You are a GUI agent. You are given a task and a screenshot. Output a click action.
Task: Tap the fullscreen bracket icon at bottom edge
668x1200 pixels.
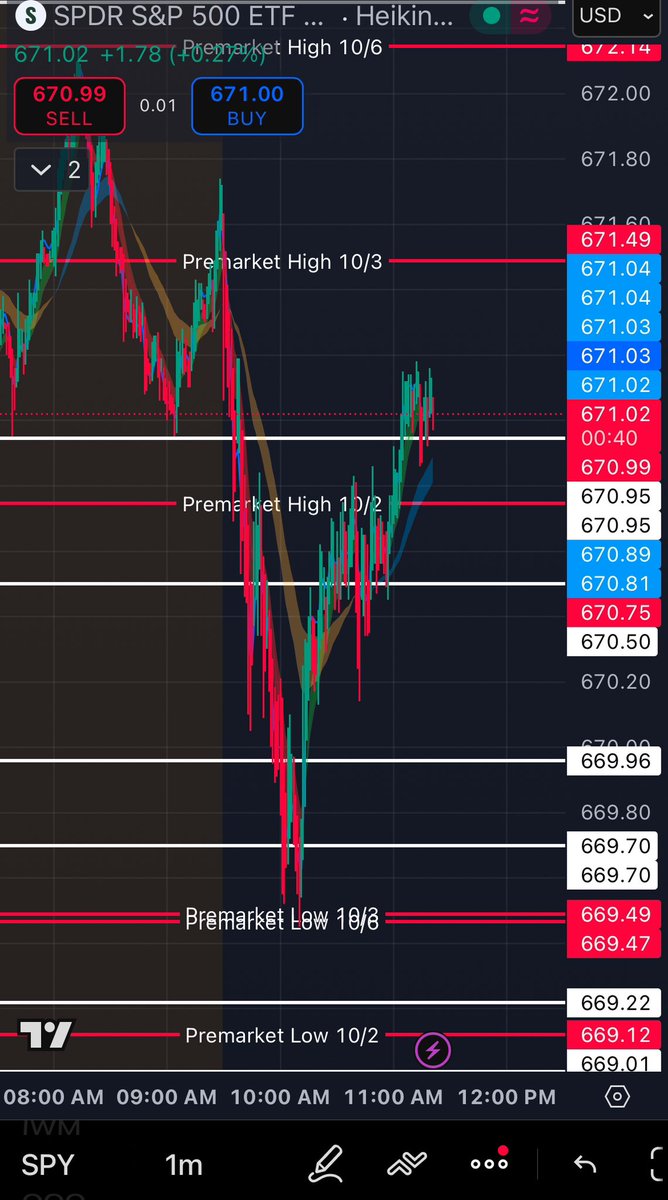pyautogui.click(x=658, y=1165)
